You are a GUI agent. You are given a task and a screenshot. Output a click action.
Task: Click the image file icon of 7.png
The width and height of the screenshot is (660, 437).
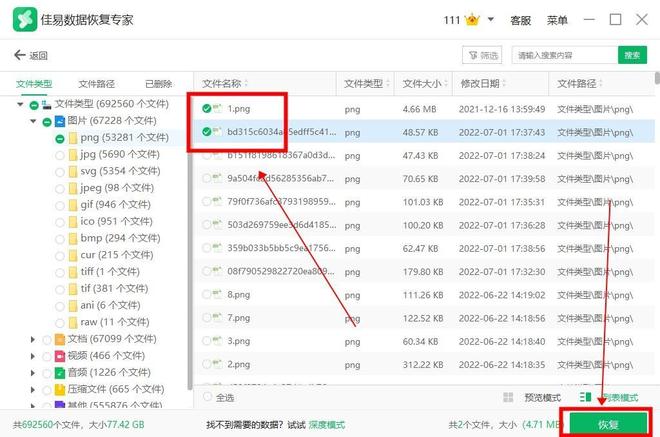pyautogui.click(x=217, y=317)
